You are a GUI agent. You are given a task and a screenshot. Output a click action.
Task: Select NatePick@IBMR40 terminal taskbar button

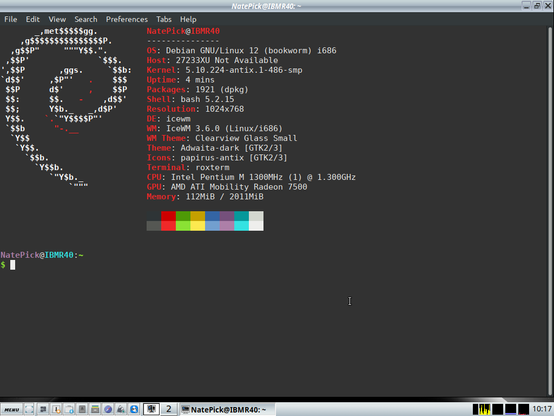pos(227,409)
